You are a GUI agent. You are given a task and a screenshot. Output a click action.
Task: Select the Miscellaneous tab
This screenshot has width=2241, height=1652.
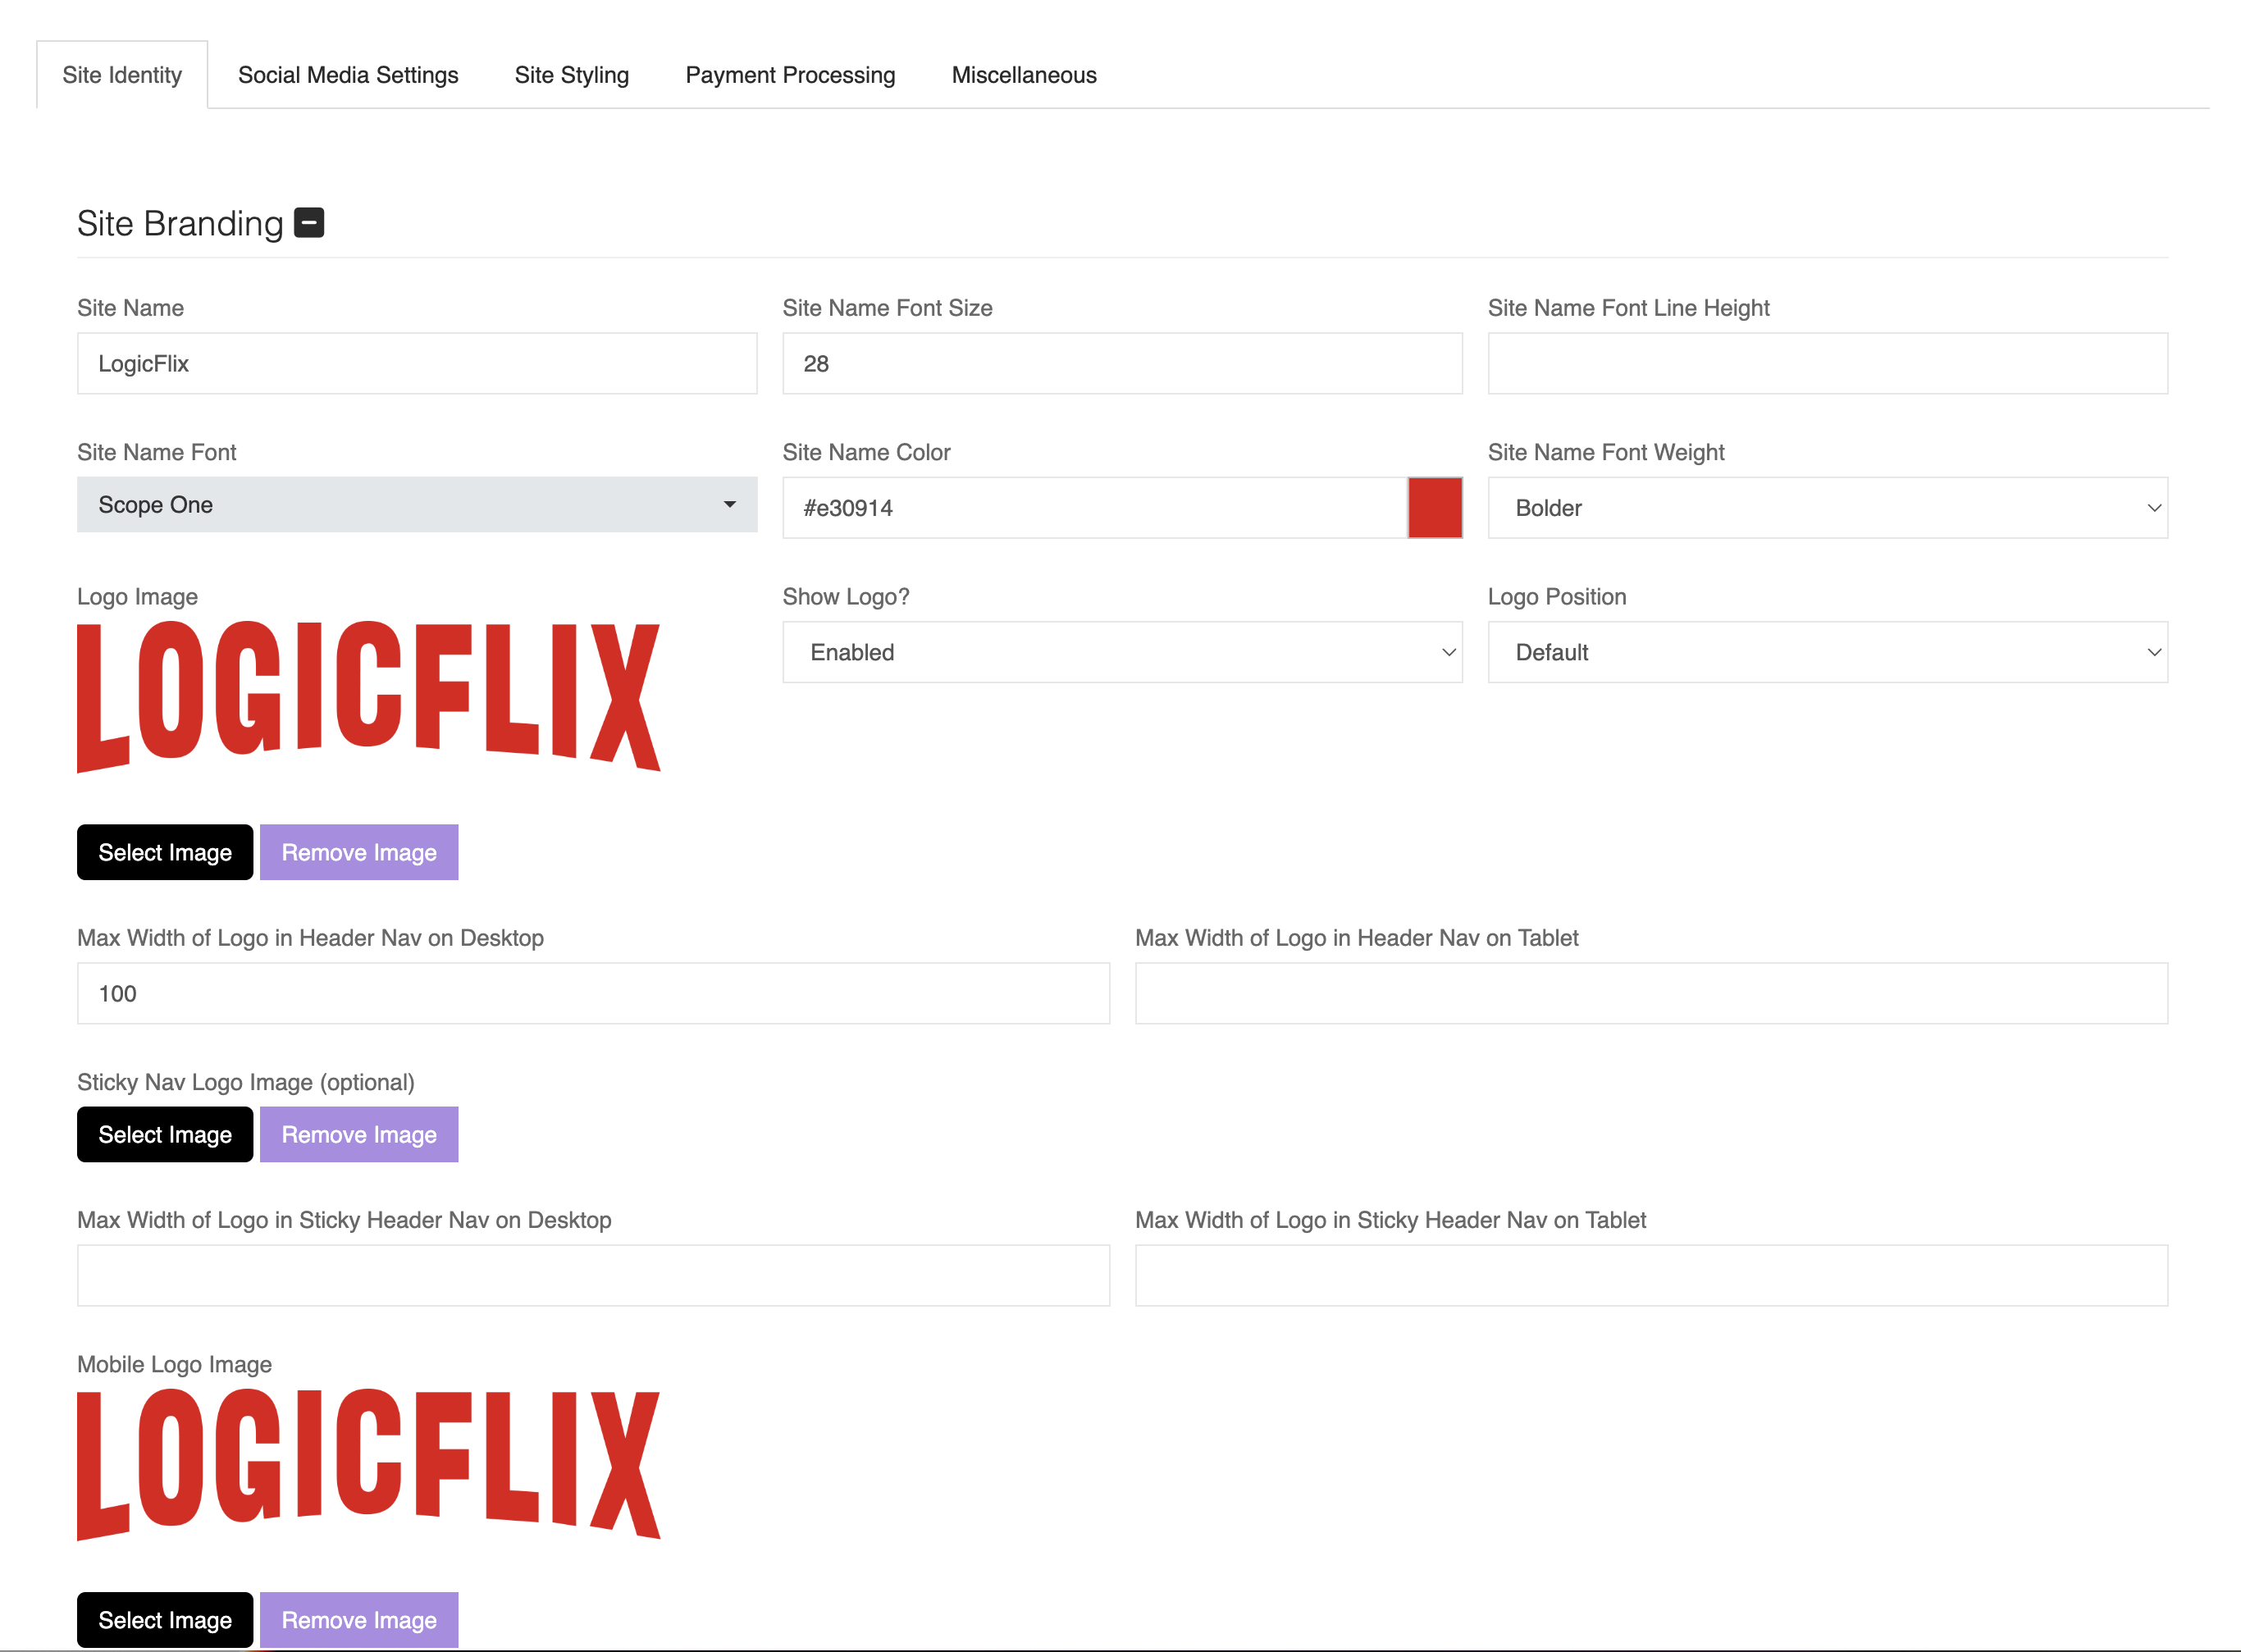click(1024, 74)
